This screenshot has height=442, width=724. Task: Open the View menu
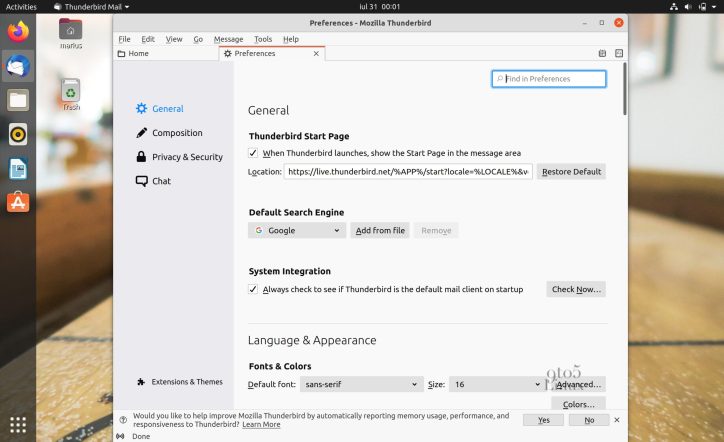pos(174,39)
